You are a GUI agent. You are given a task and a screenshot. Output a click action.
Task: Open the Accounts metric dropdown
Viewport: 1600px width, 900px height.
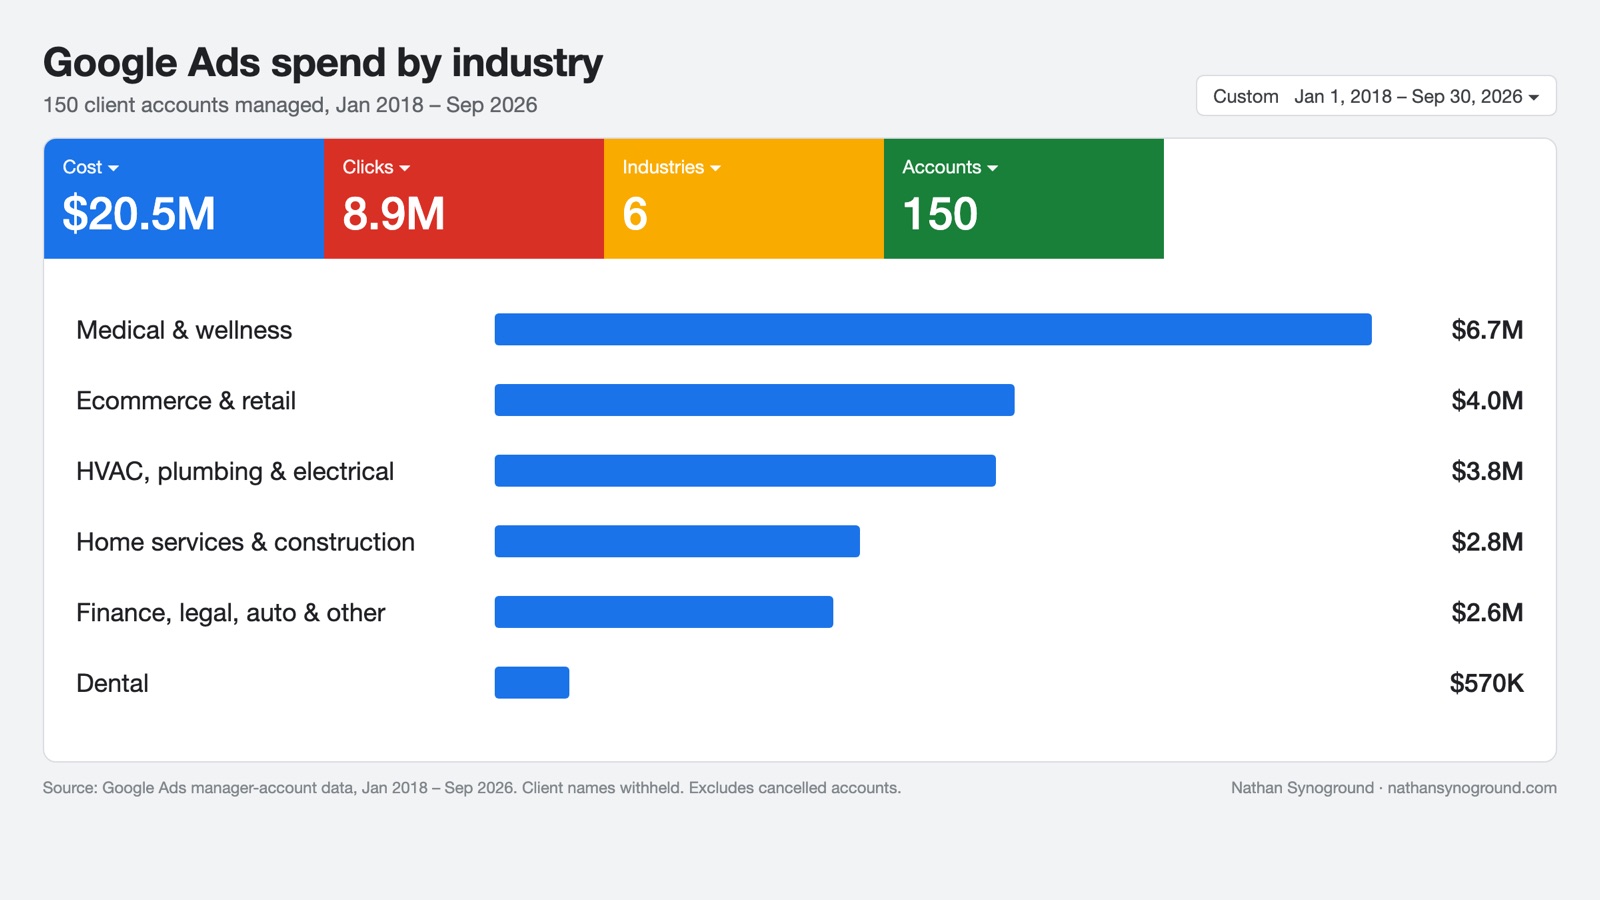pos(950,167)
